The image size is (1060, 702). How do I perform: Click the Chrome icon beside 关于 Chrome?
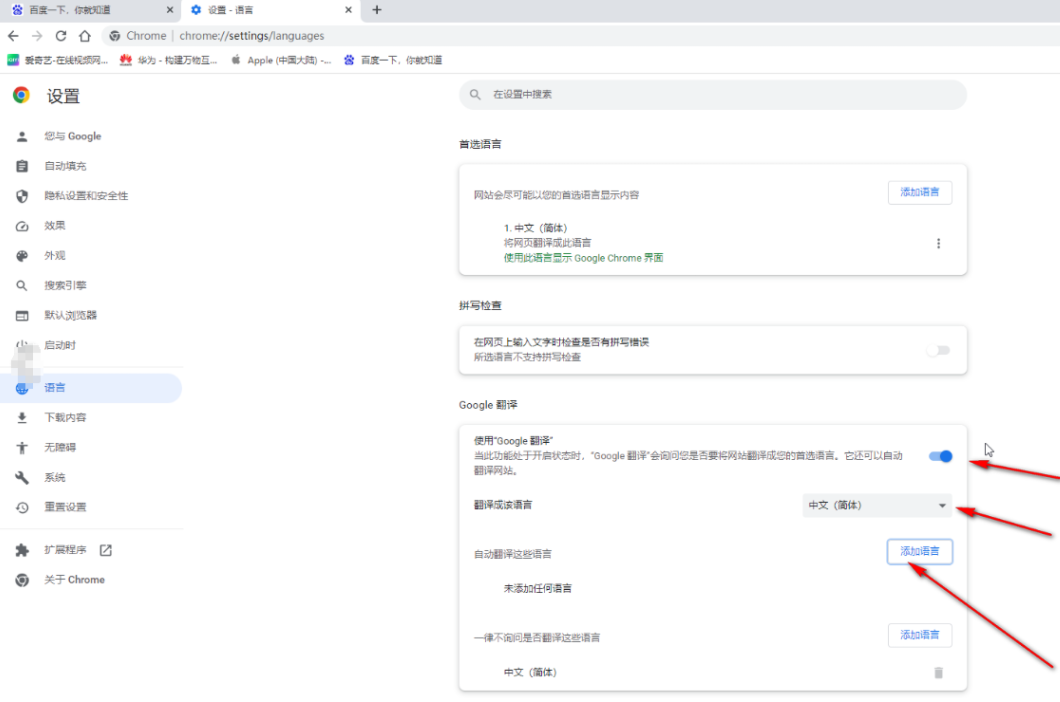tap(22, 580)
